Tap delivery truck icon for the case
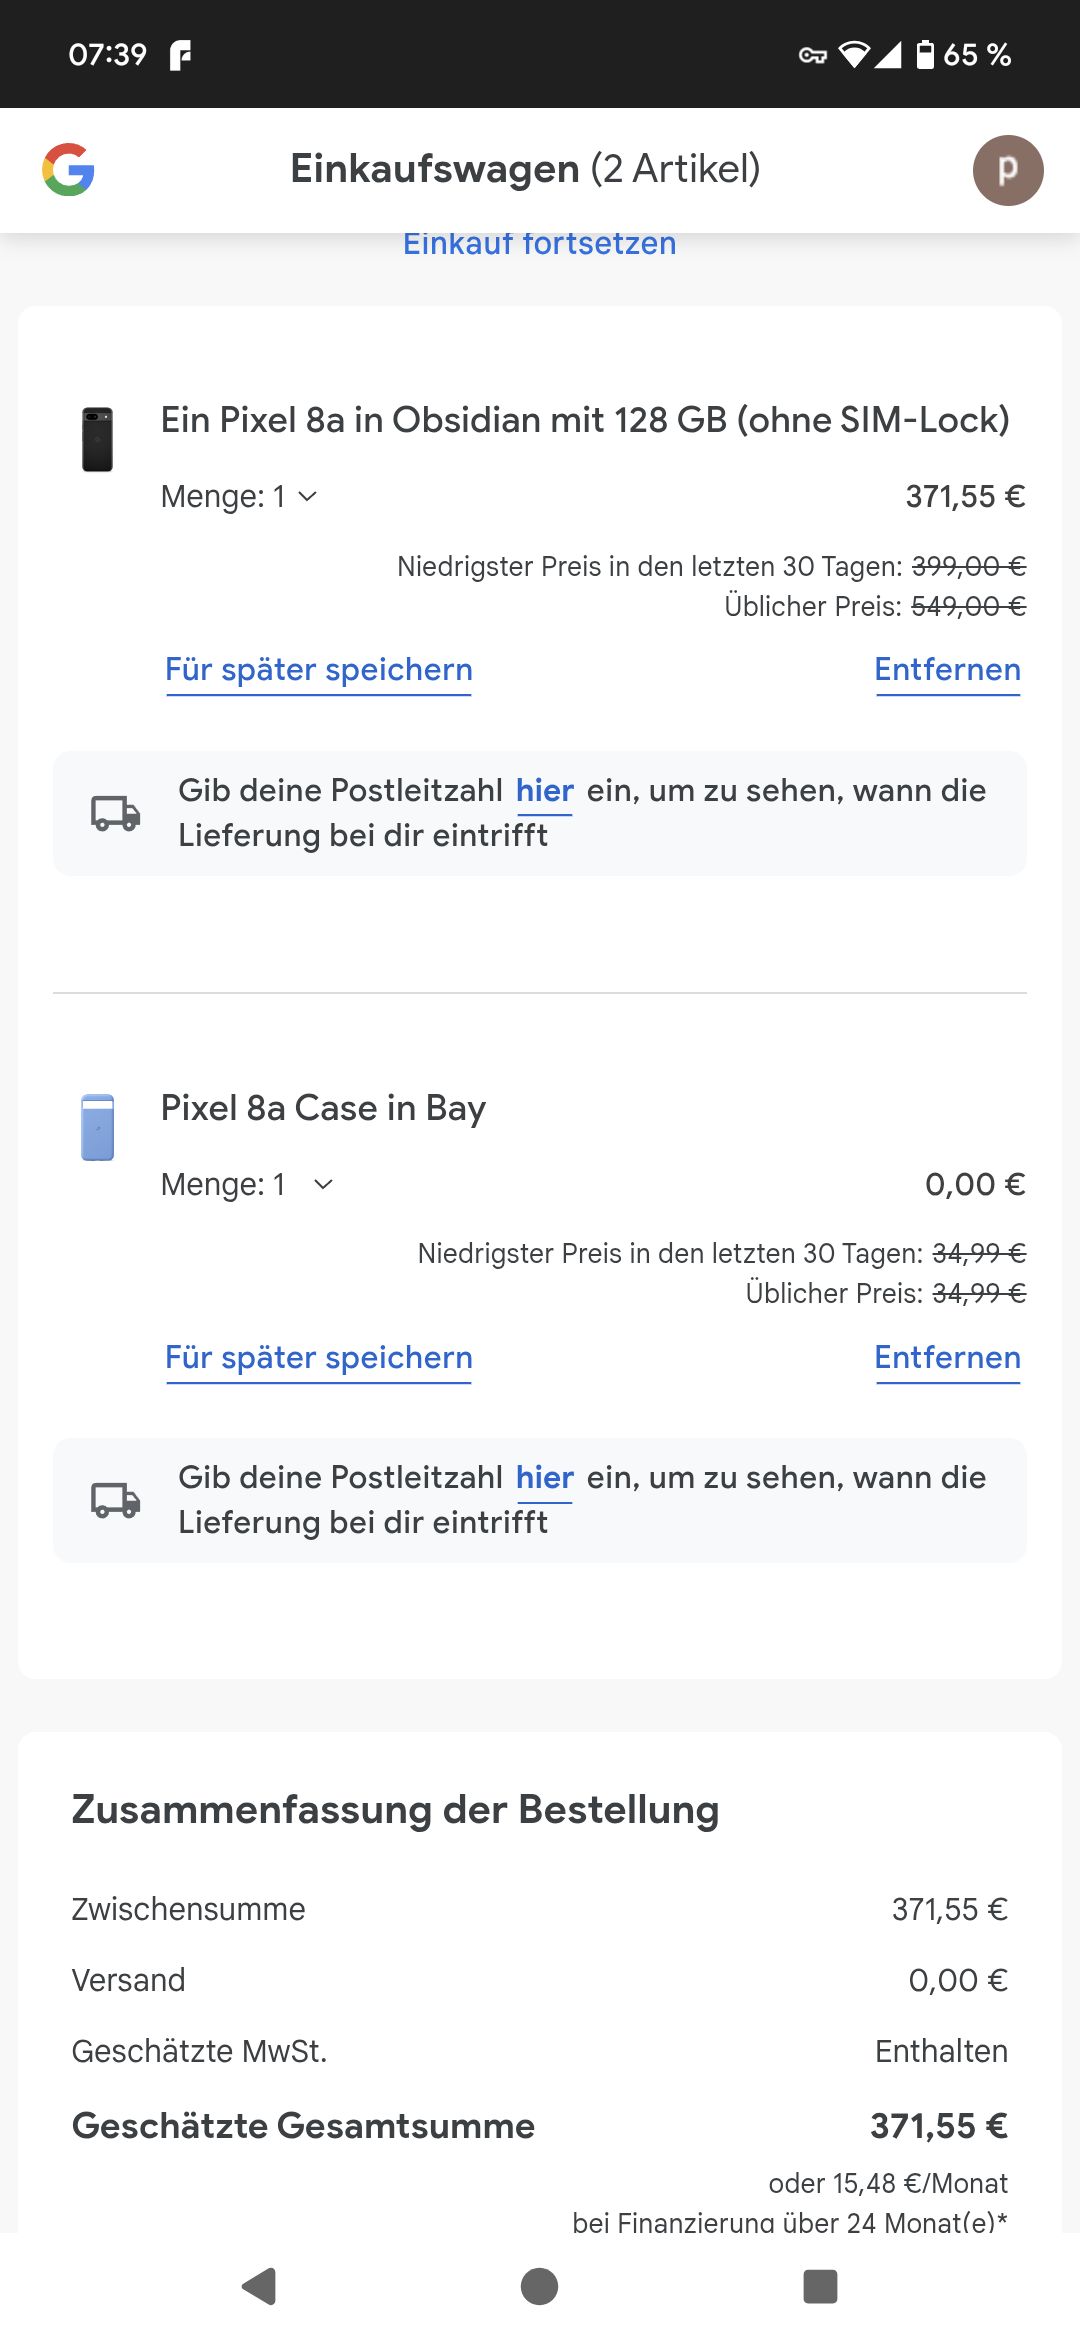Viewport: 1080px width, 2340px height. [x=116, y=1500]
